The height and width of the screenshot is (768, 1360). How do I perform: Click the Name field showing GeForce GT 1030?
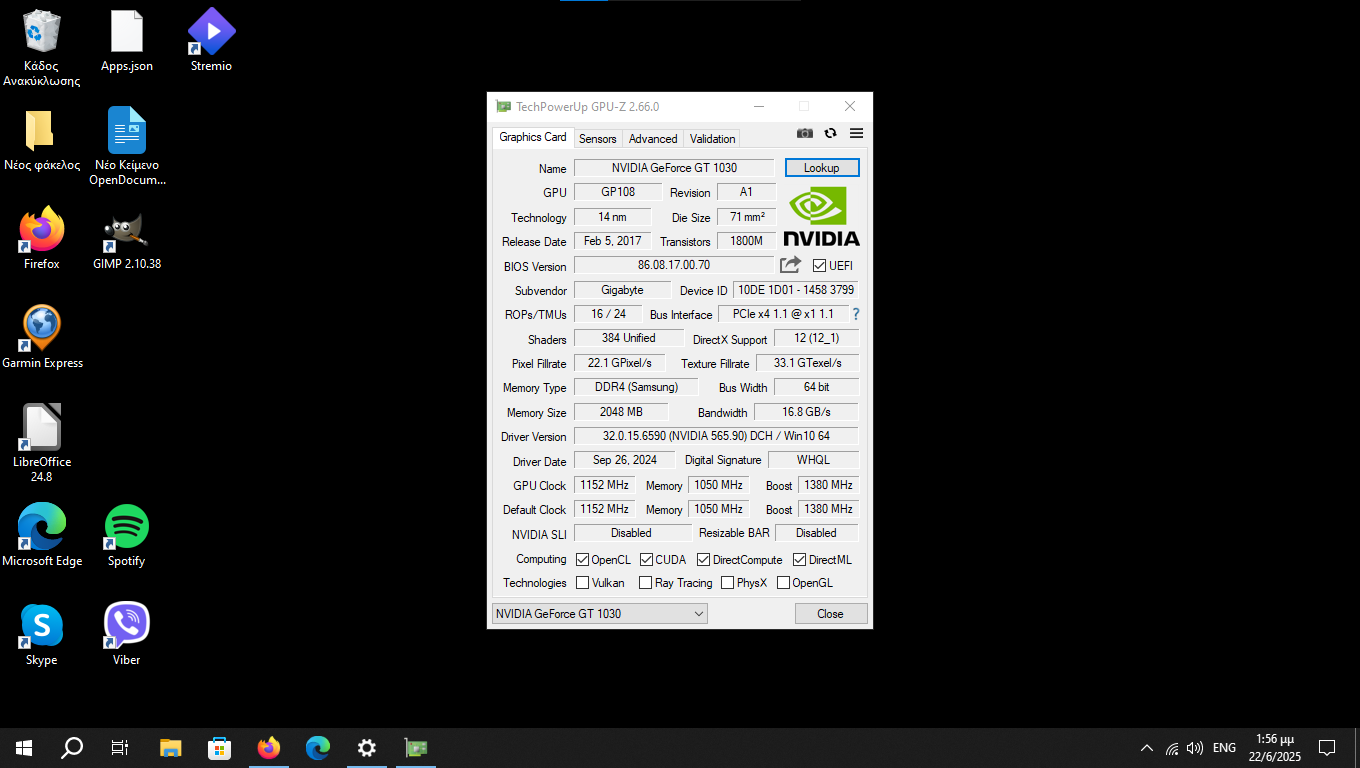(674, 168)
